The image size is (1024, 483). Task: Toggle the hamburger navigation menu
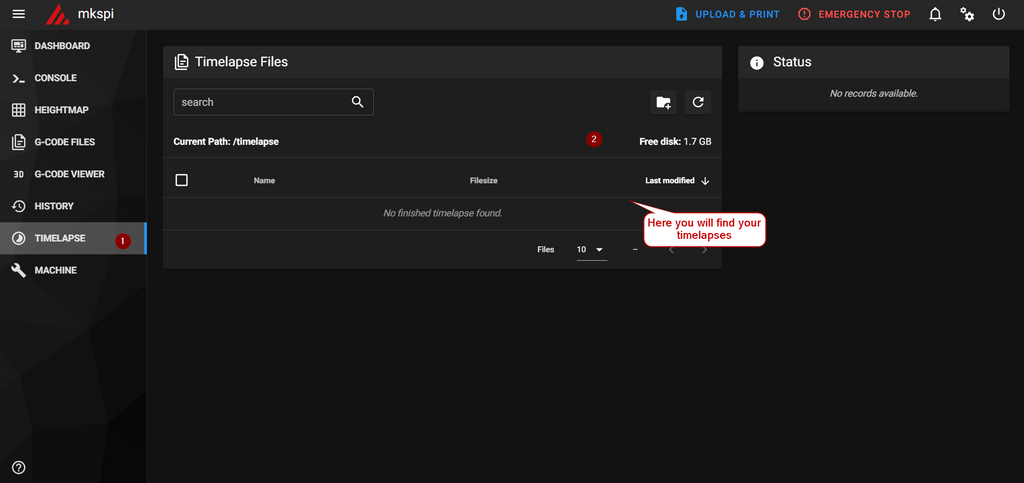pos(18,14)
